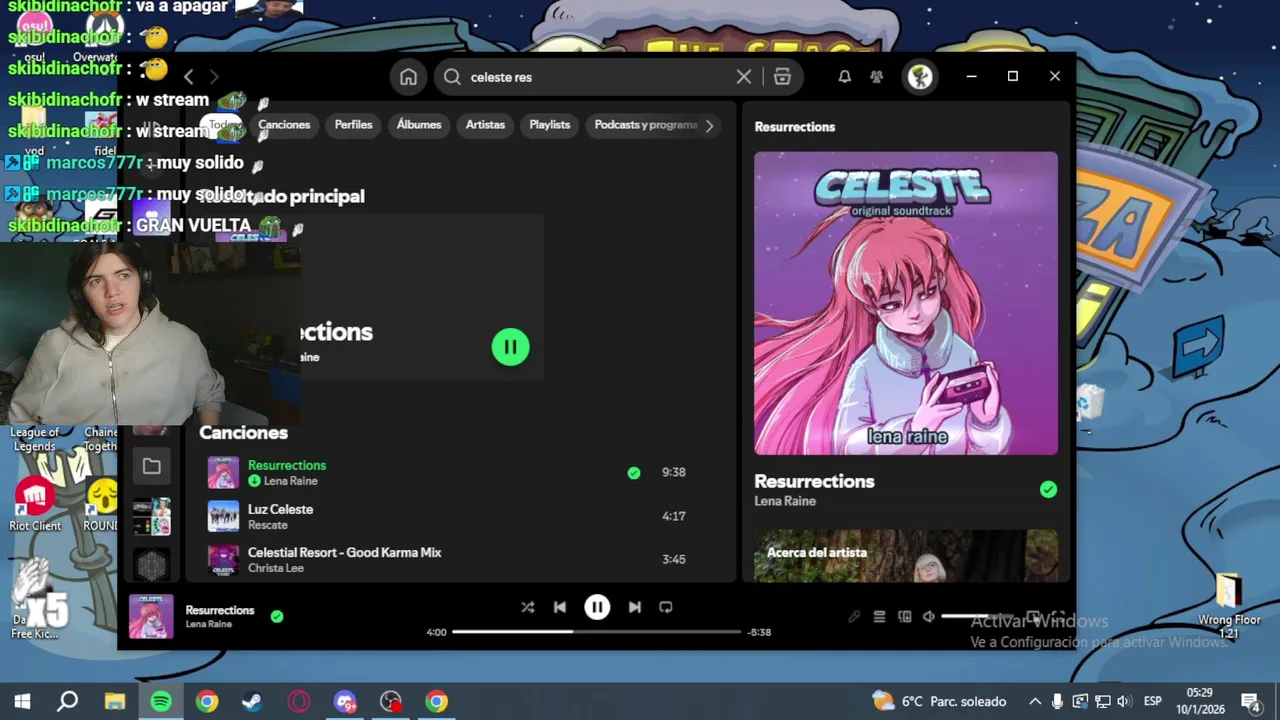Image resolution: width=1280 pixels, height=720 pixels.
Task: Select the Perfiles filter tab
Action: 353,125
